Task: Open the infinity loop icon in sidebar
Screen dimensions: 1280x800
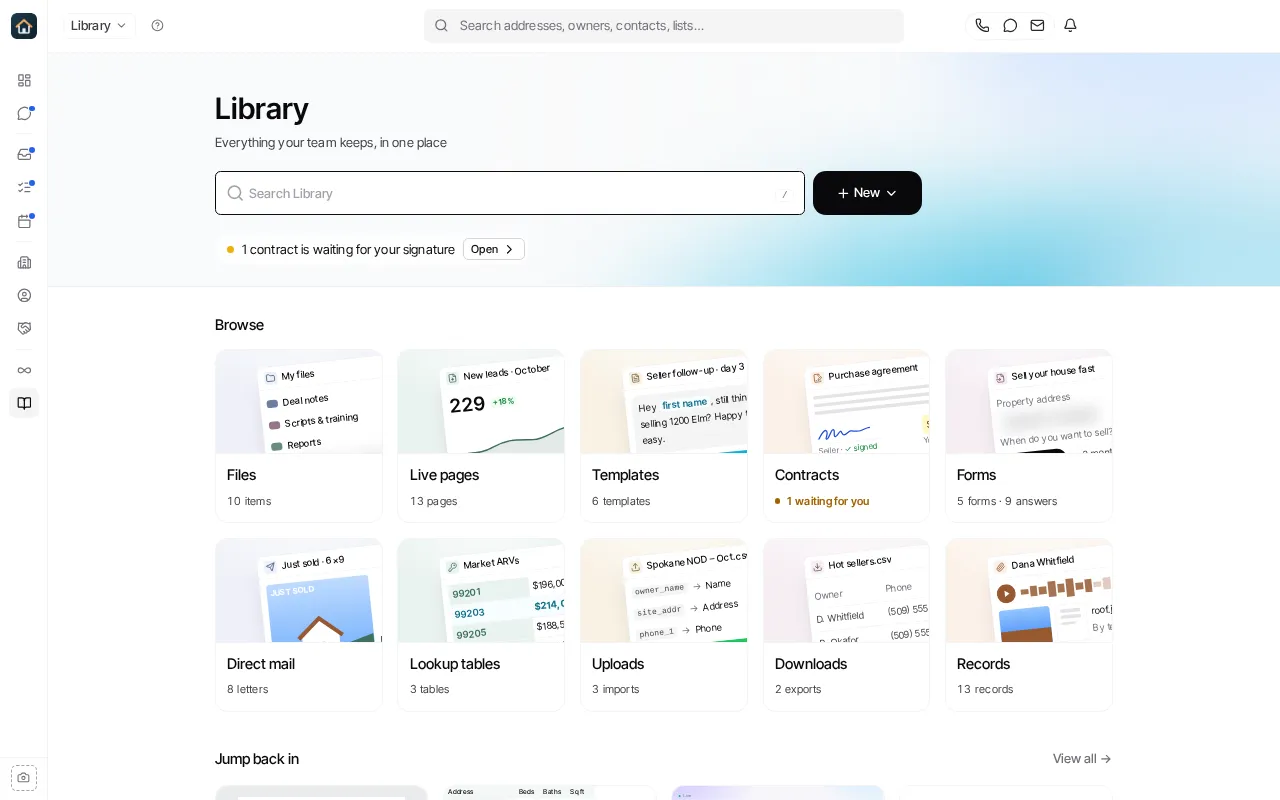Action: 24,370
